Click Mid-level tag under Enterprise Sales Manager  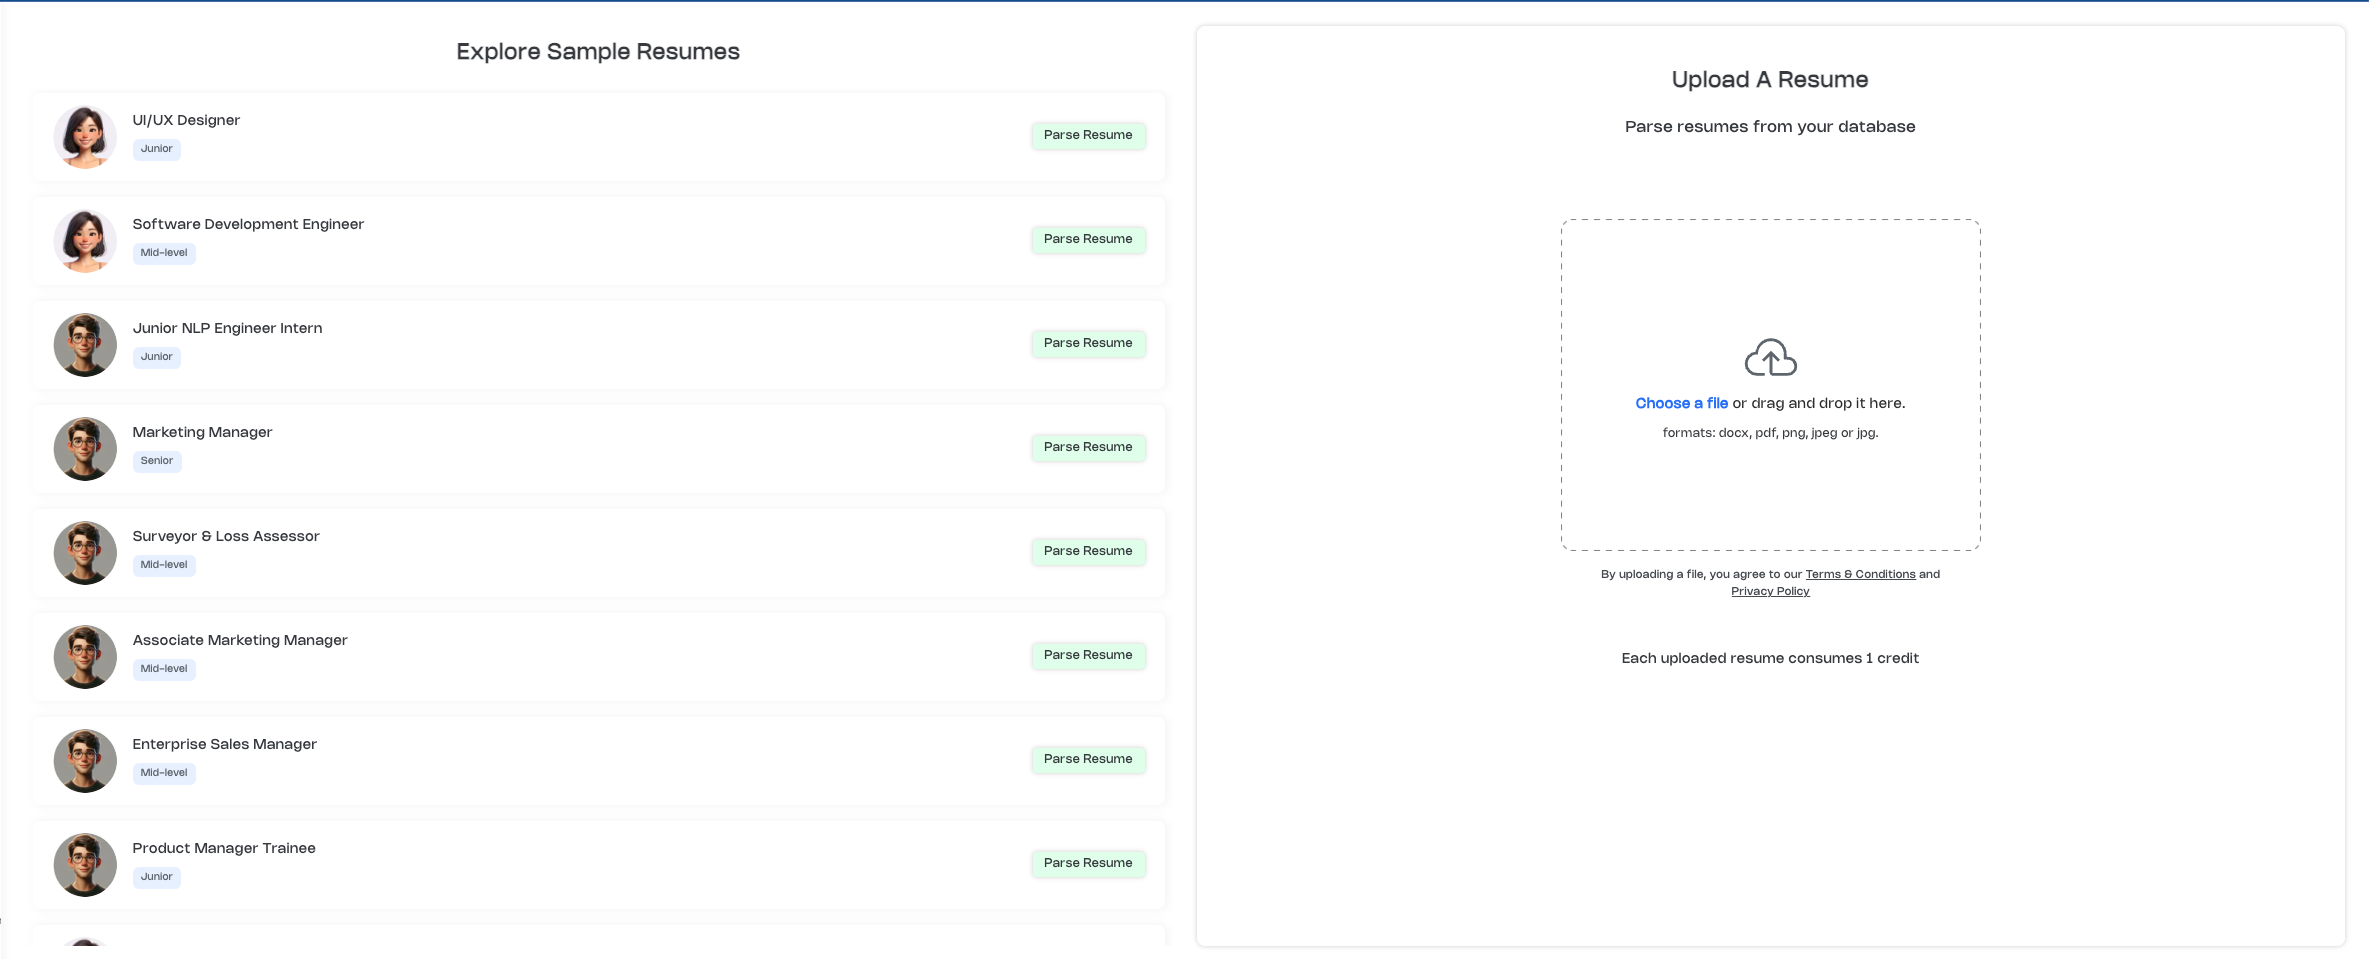[164, 773]
